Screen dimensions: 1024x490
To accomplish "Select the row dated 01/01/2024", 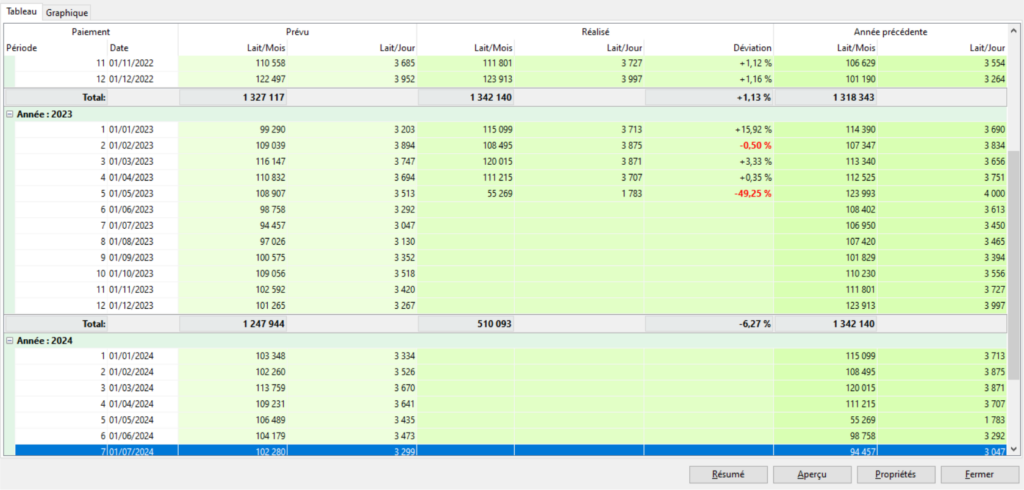I will (x=505, y=356).
